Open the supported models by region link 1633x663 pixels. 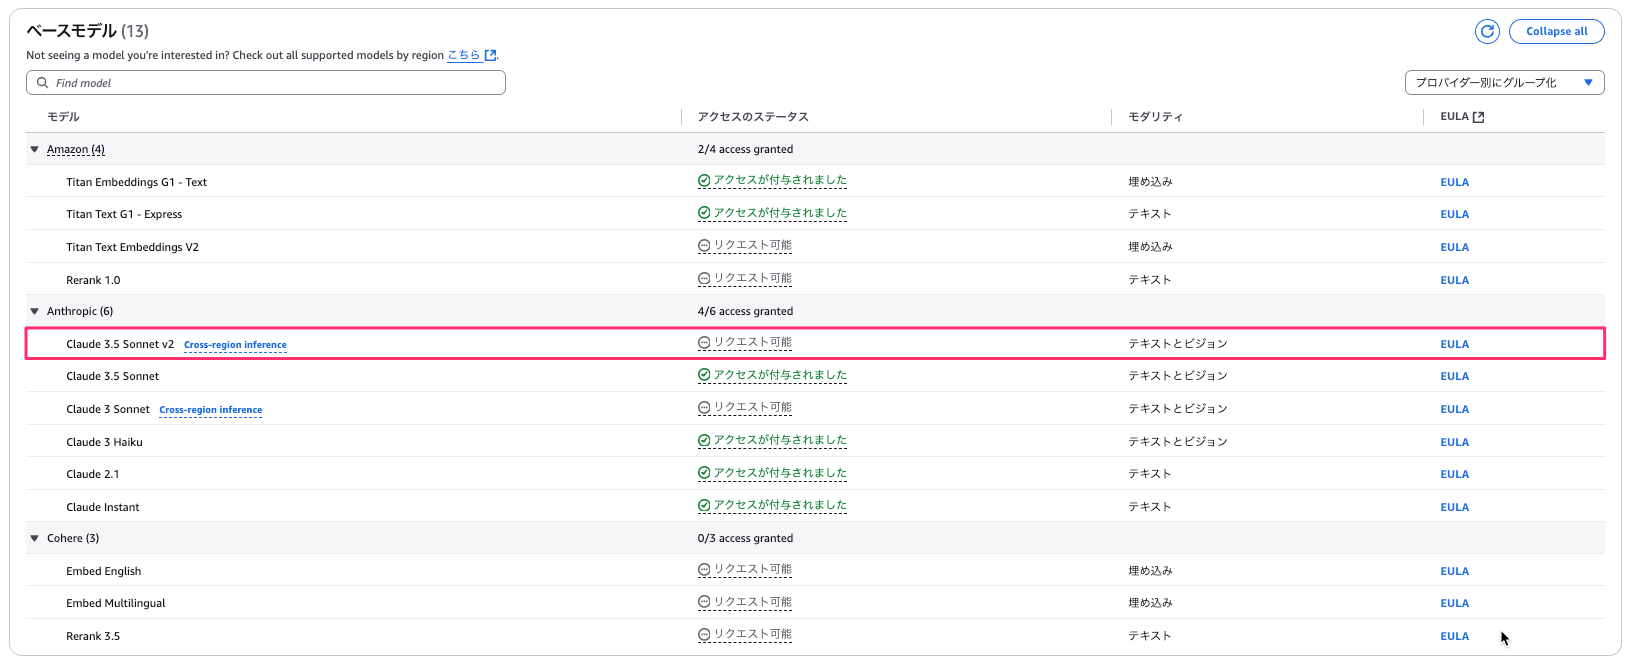463,55
